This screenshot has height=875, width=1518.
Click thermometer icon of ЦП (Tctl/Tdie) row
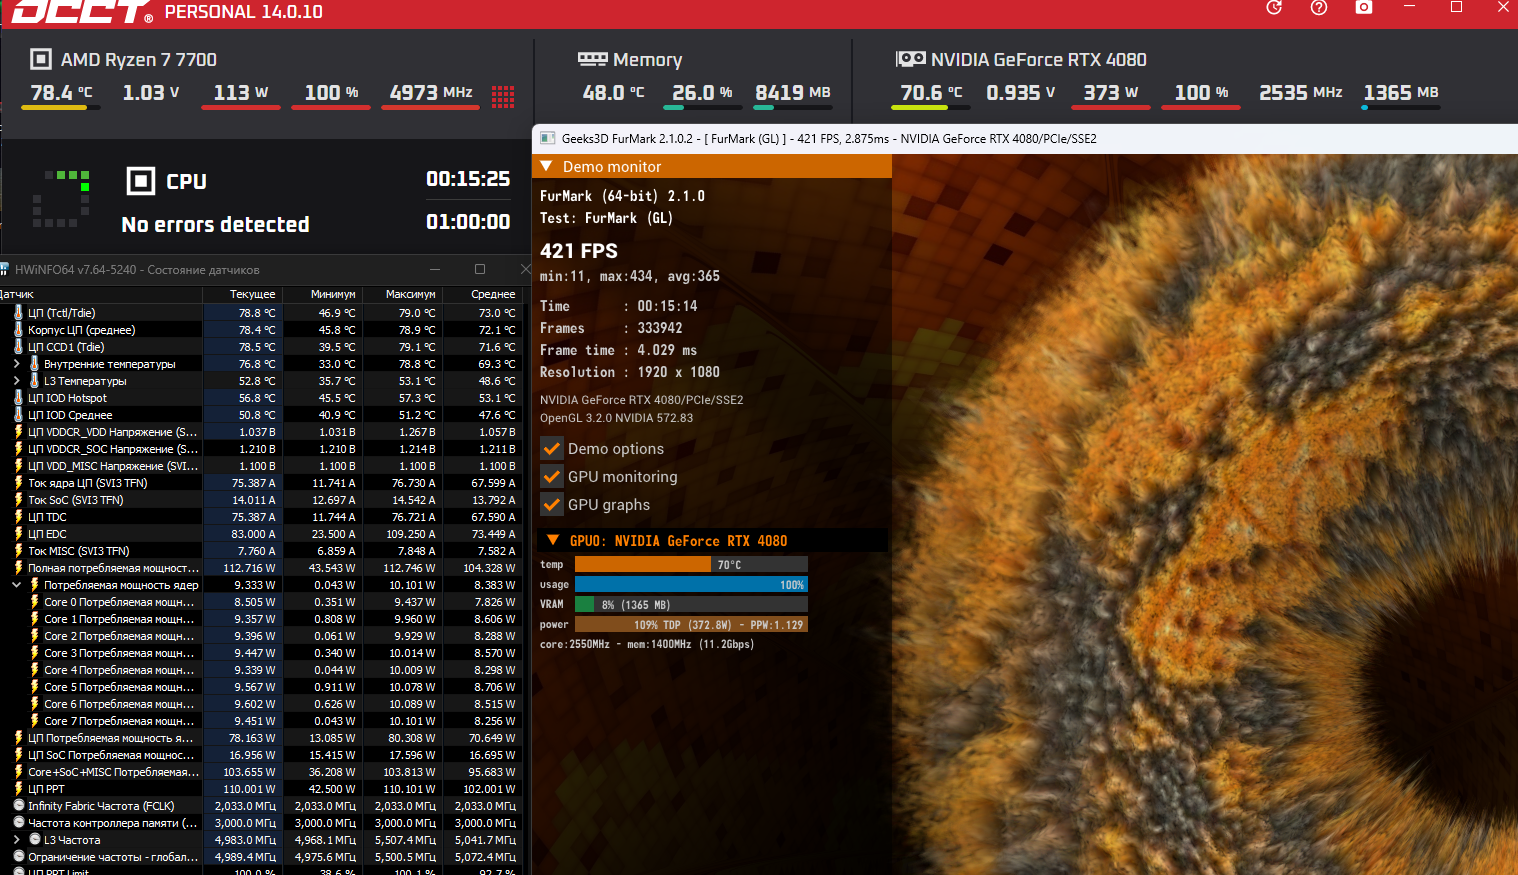18,313
